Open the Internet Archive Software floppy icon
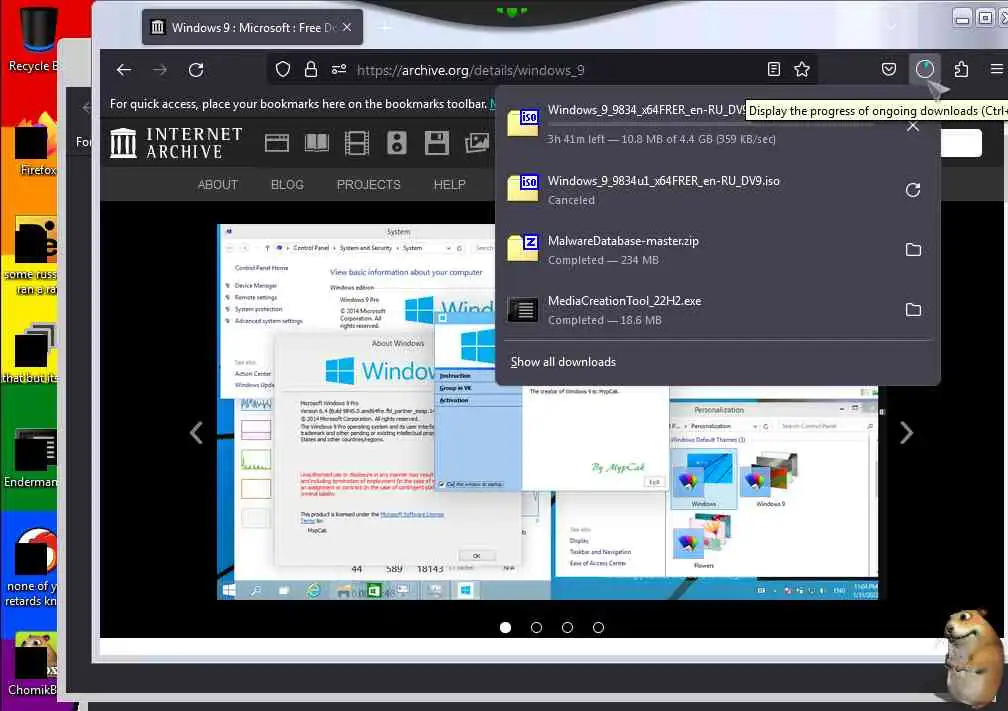 436,143
